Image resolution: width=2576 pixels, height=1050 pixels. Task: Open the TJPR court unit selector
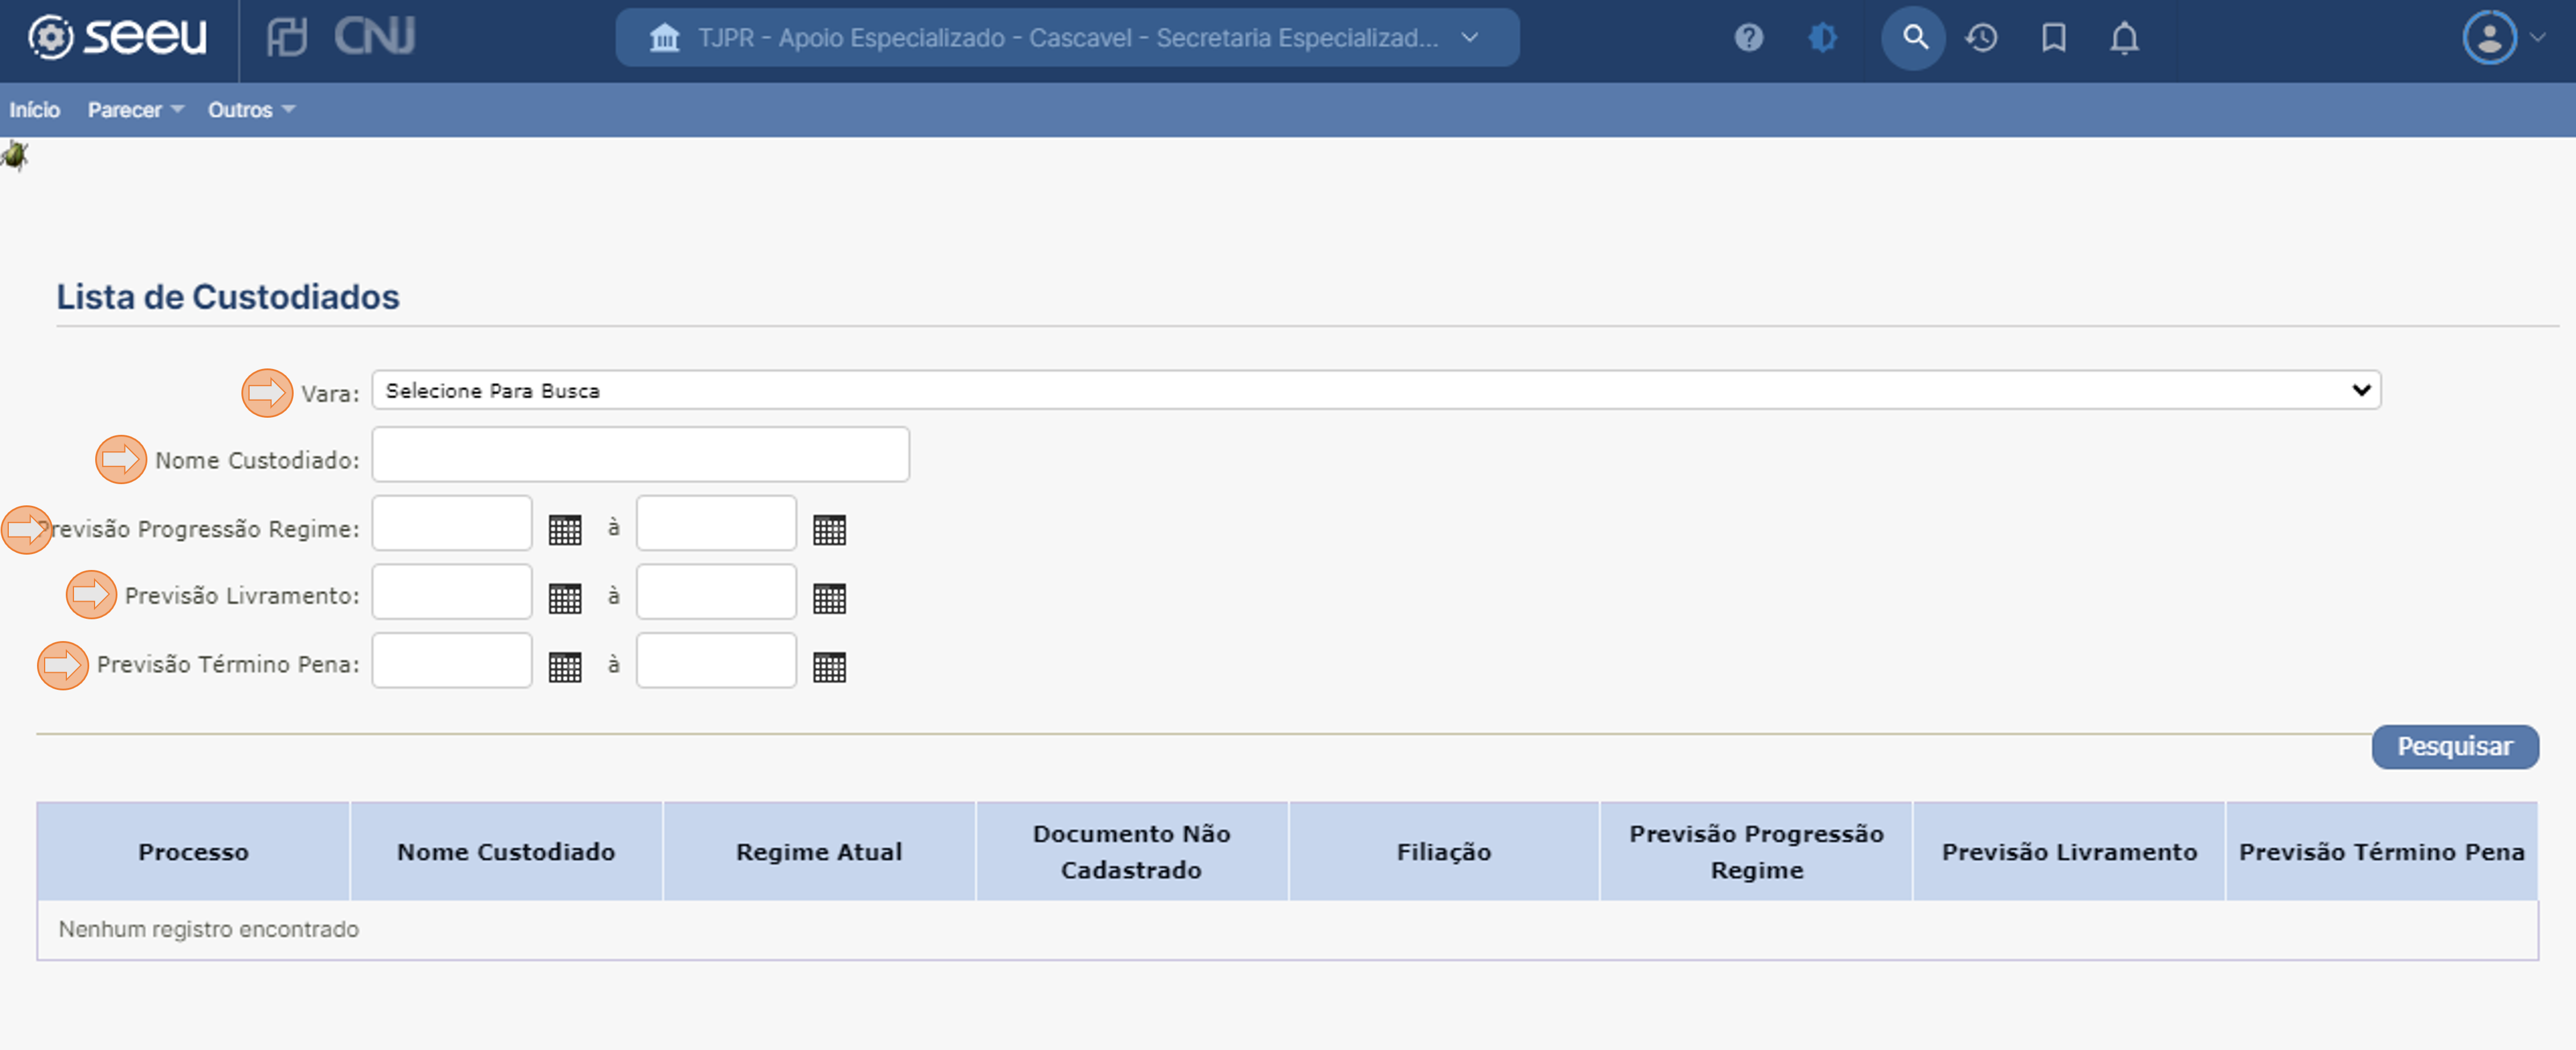point(1067,38)
